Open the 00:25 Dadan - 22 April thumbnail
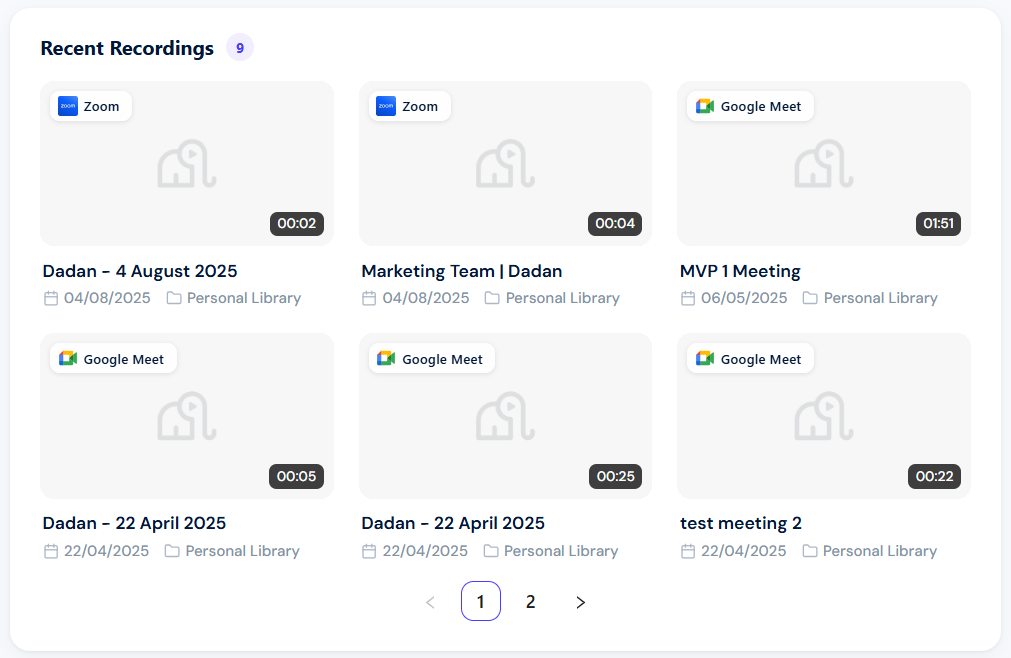 click(506, 416)
